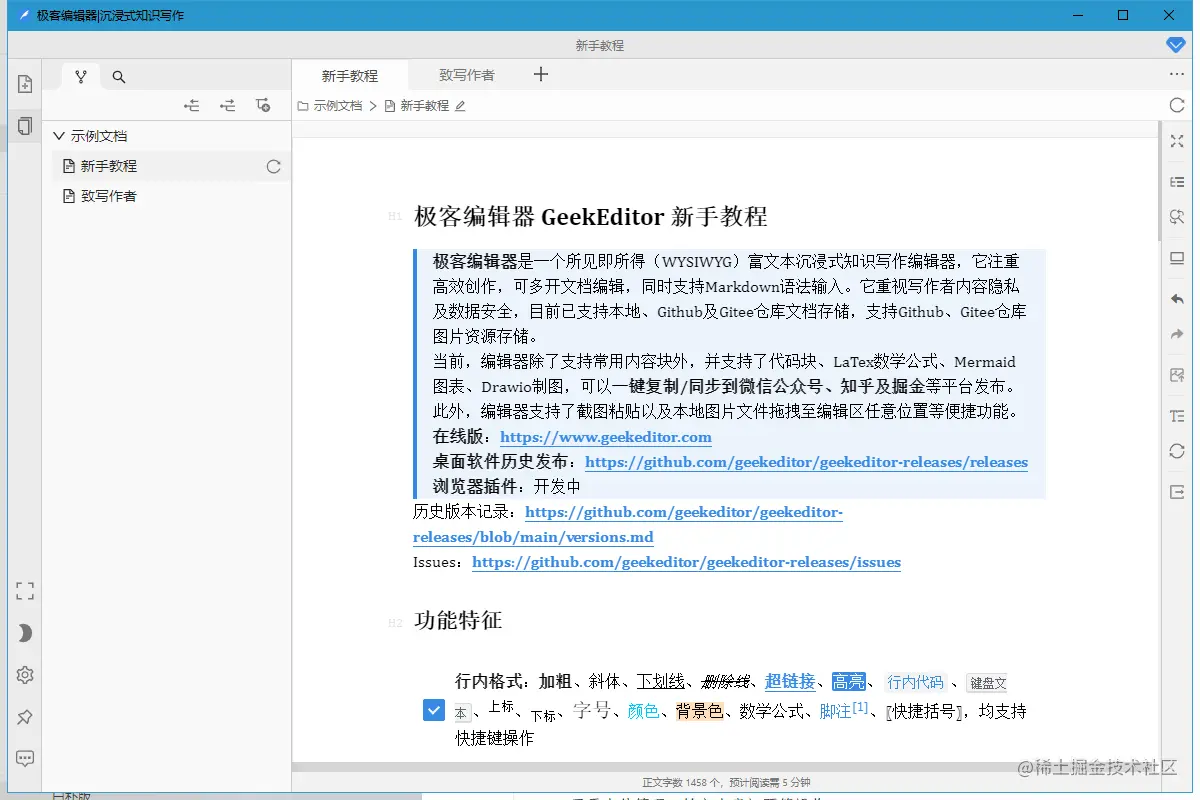
Task: Switch to the 致写作者 editor tab
Action: click(x=467, y=75)
